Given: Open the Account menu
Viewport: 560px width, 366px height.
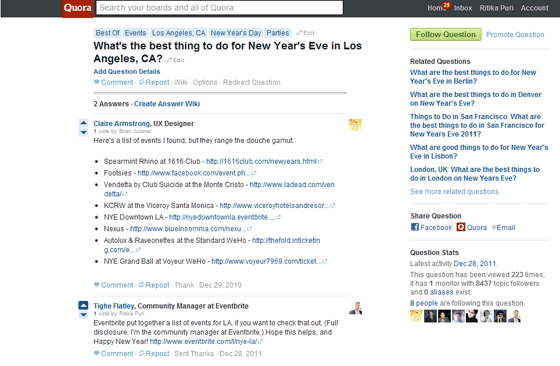Looking at the screenshot, I should tap(534, 8).
